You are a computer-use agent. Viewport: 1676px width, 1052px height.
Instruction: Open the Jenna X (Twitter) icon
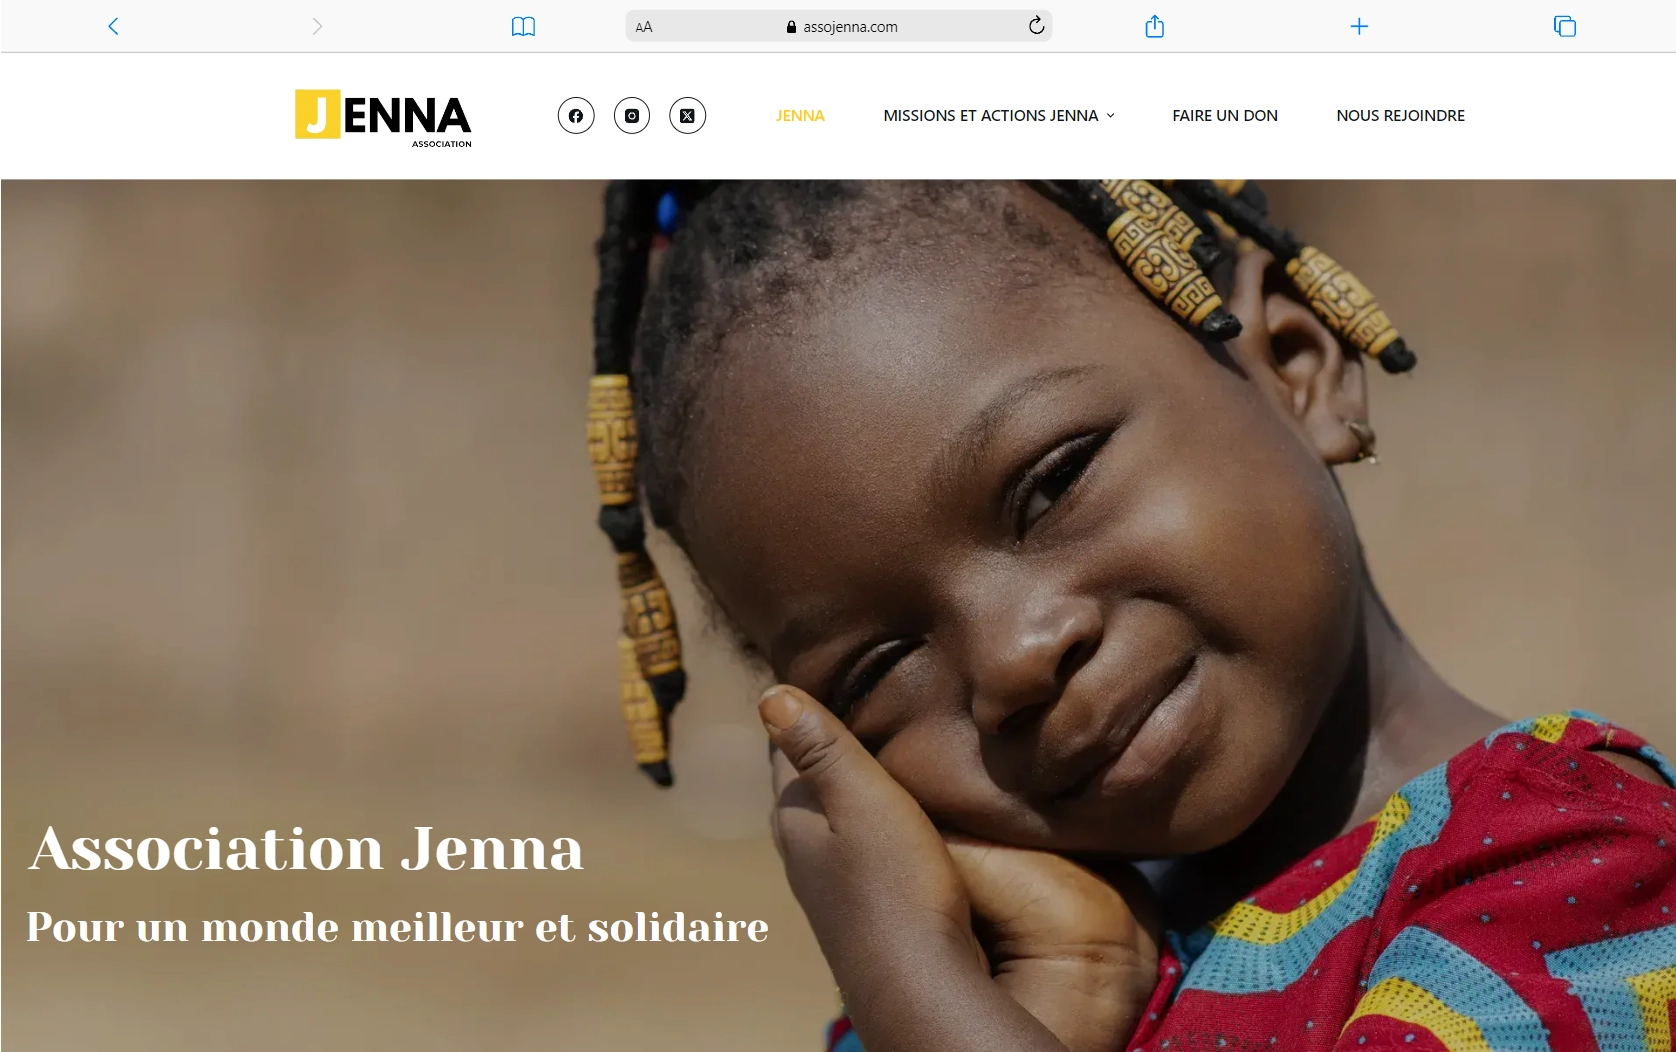tap(687, 116)
